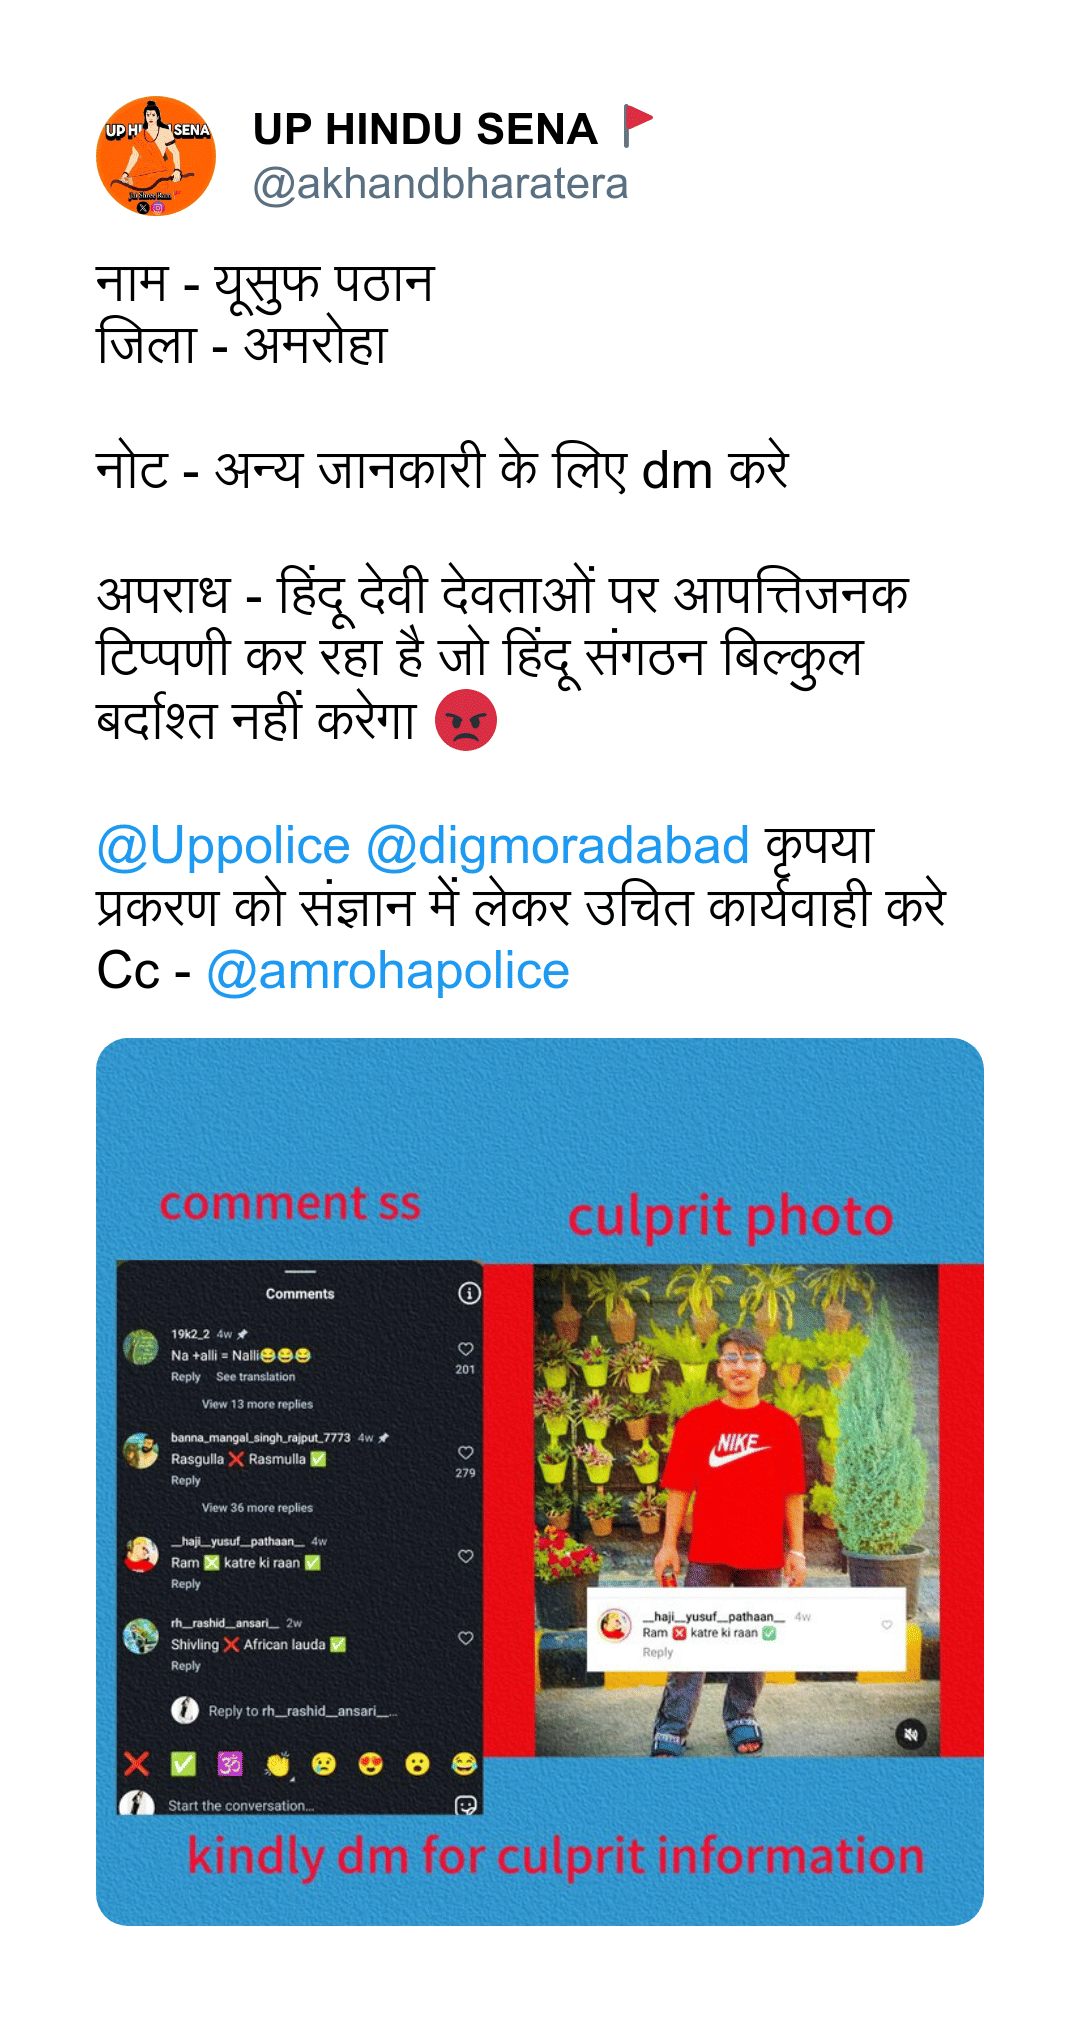
Task: Tap the muted speaker icon on photo
Action: point(910,1735)
